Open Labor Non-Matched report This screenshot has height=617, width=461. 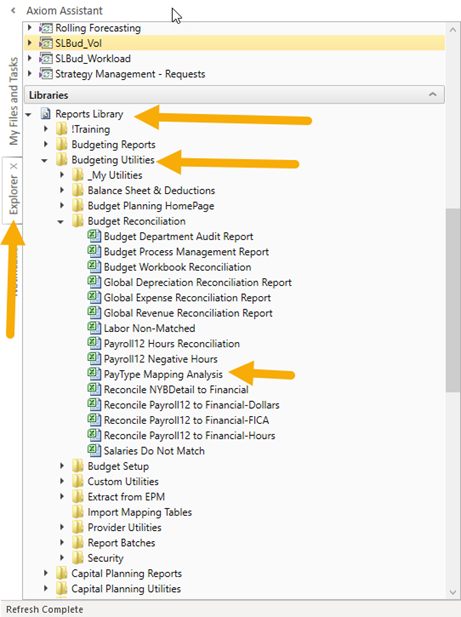coord(149,328)
